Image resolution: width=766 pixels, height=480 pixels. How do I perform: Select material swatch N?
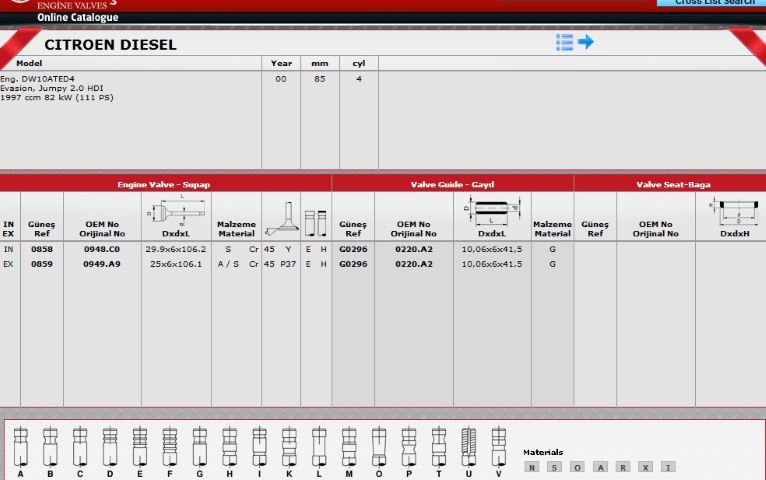tap(532, 467)
